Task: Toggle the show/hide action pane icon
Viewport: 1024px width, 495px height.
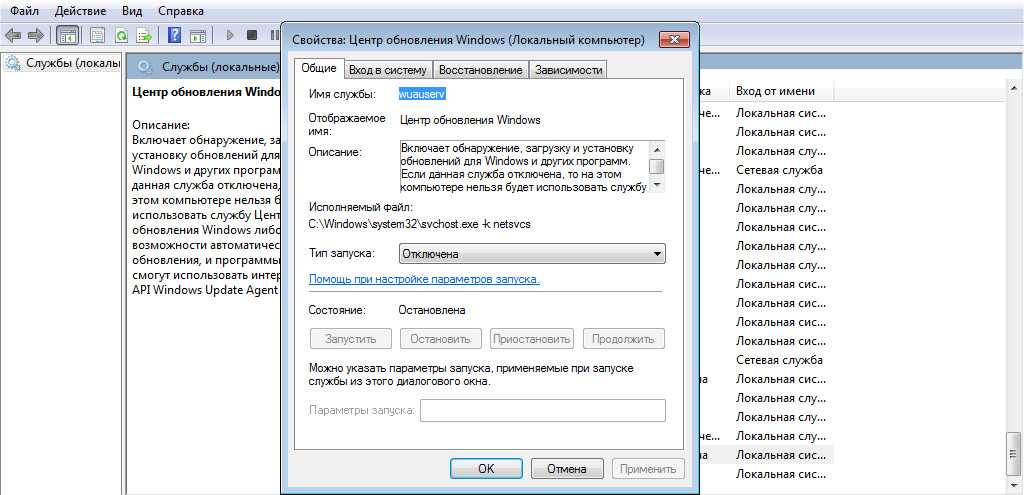Action: [197, 35]
